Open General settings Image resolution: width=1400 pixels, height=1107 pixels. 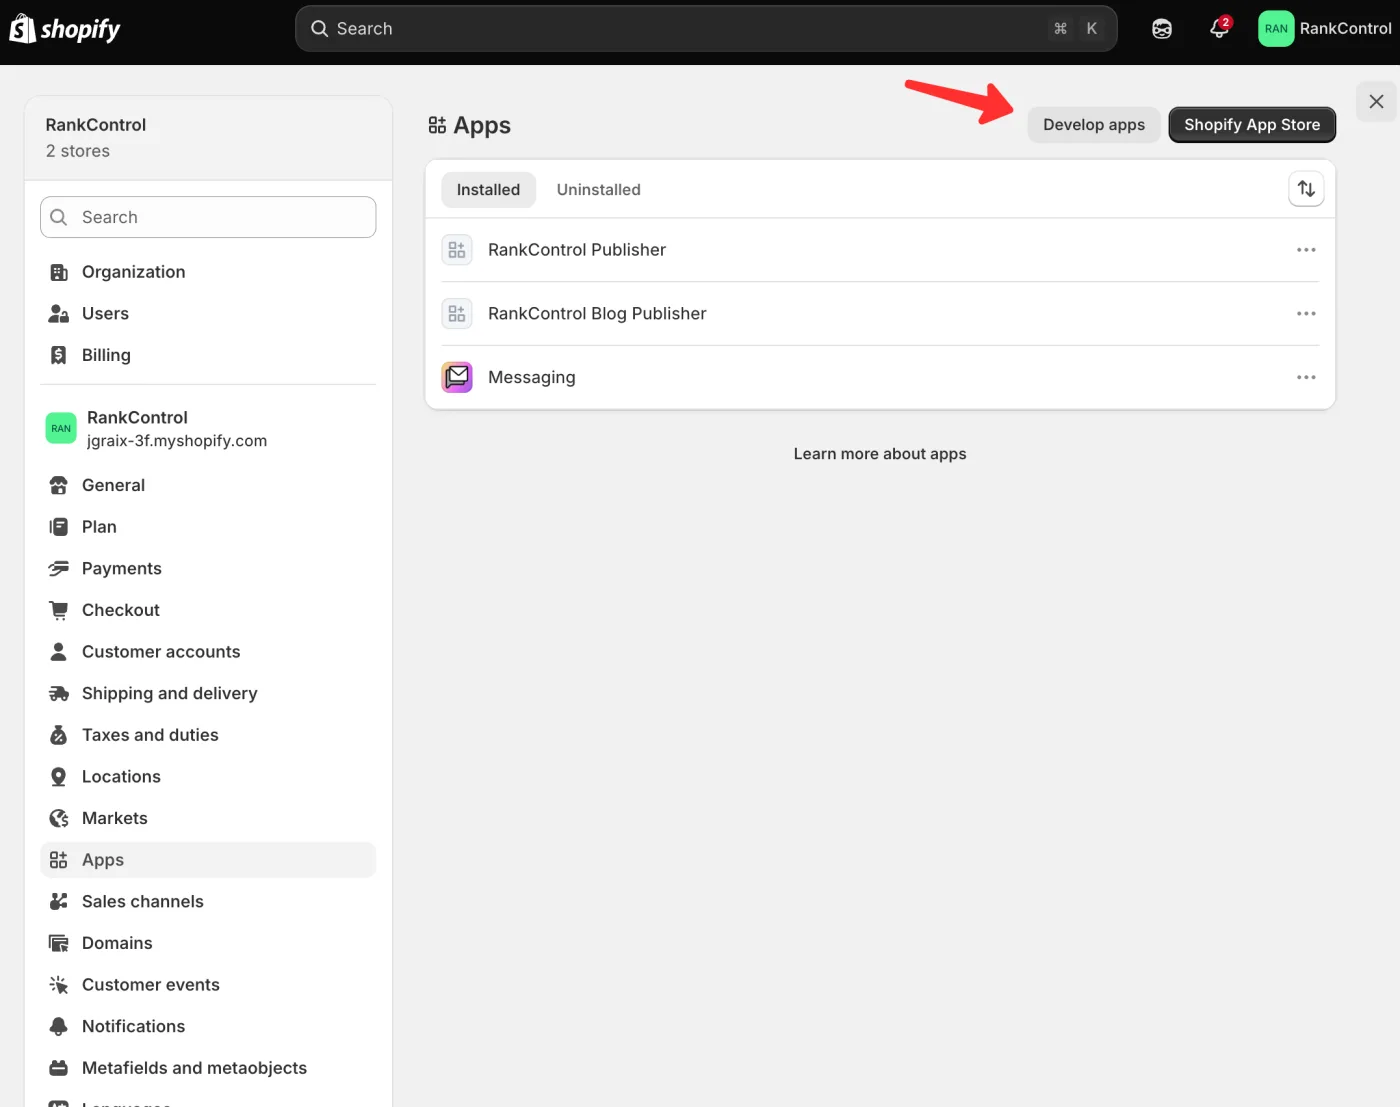pyautogui.click(x=208, y=485)
